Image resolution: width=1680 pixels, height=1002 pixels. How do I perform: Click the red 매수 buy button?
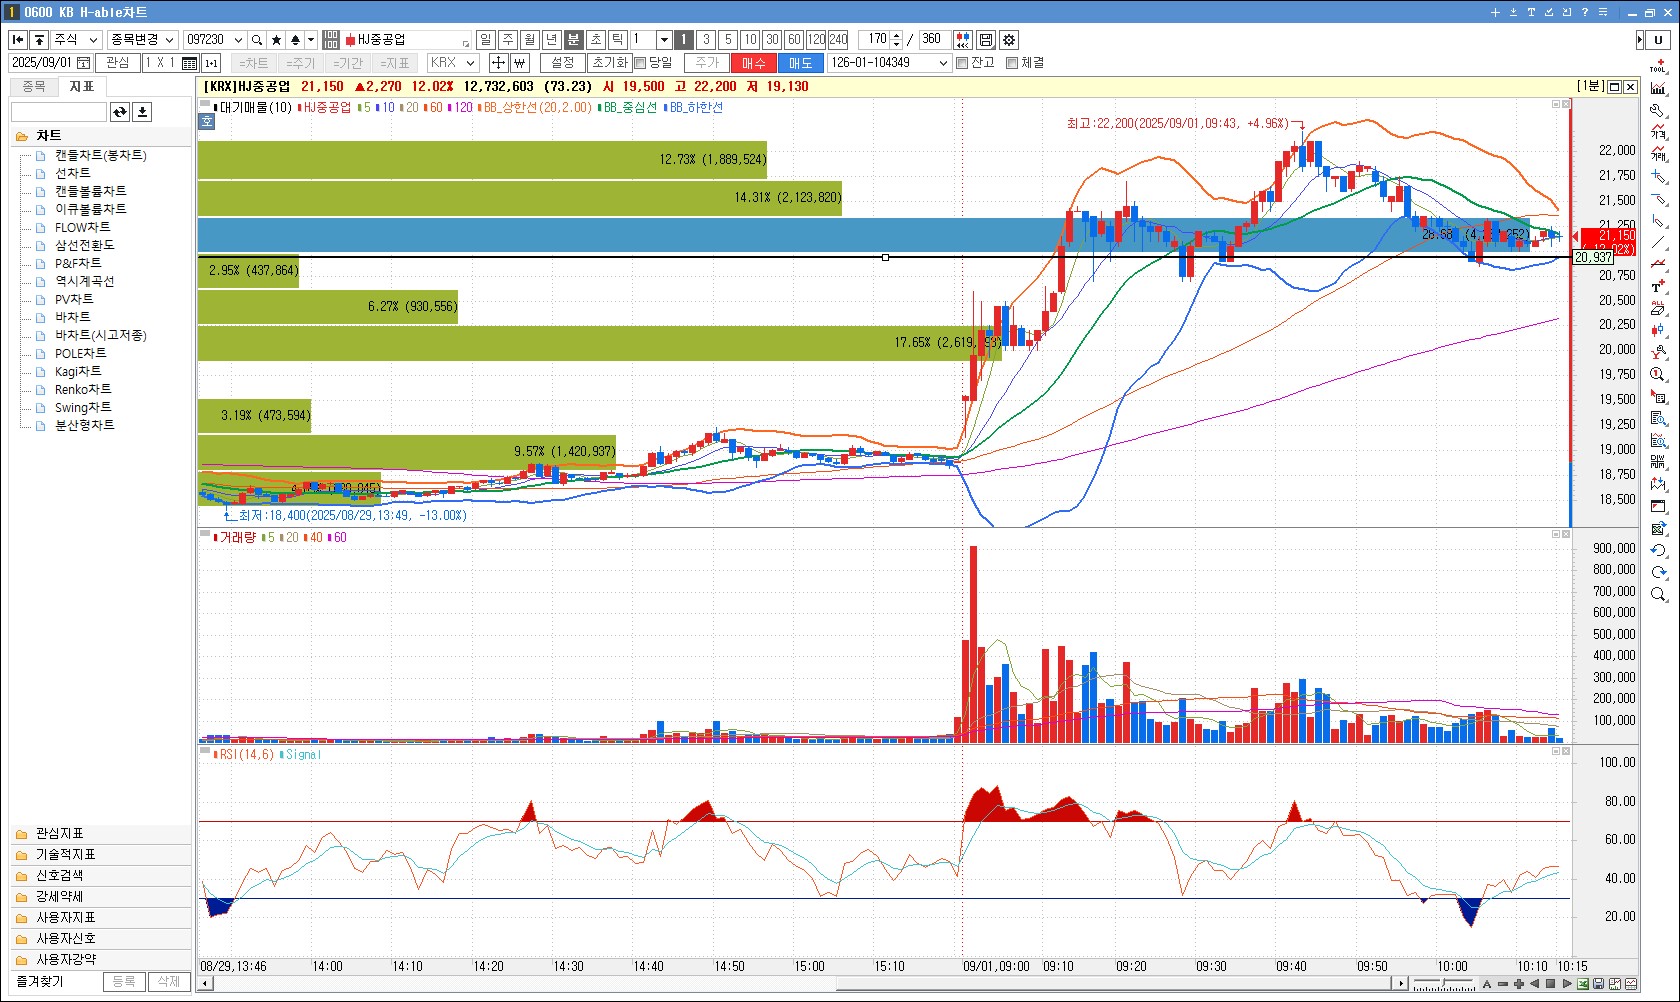(754, 63)
